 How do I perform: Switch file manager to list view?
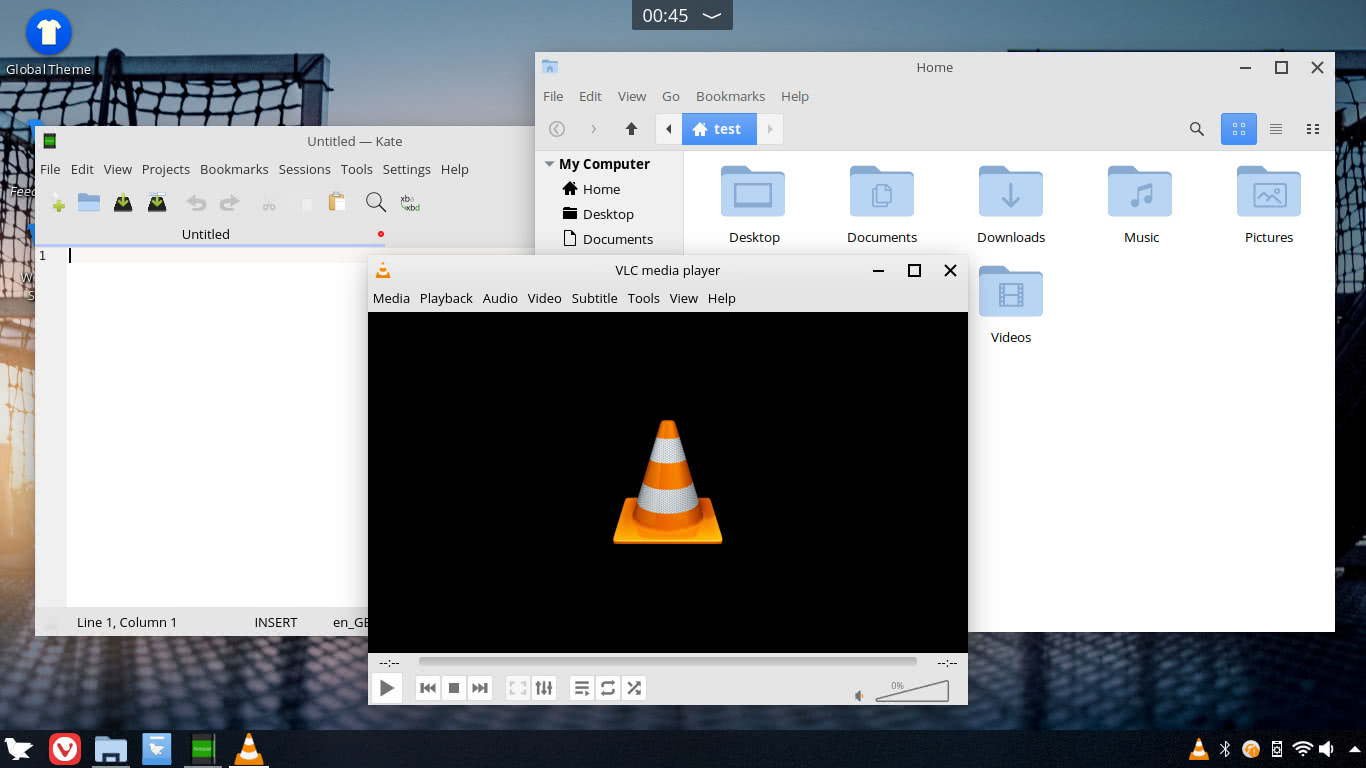pos(1276,129)
